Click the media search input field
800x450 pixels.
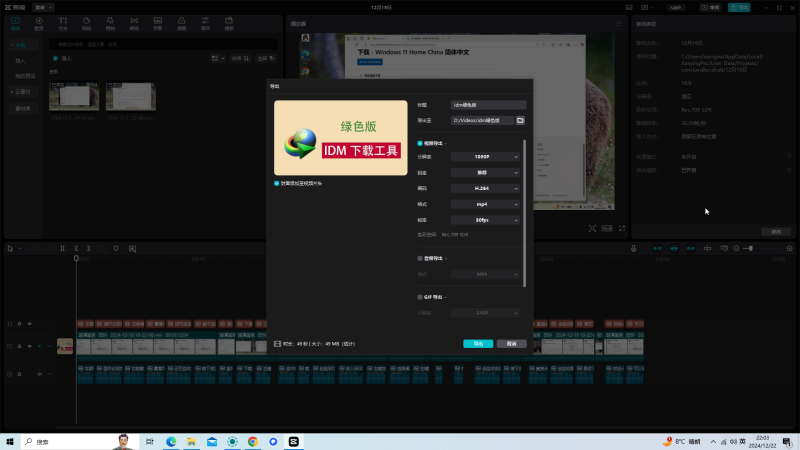coord(163,44)
